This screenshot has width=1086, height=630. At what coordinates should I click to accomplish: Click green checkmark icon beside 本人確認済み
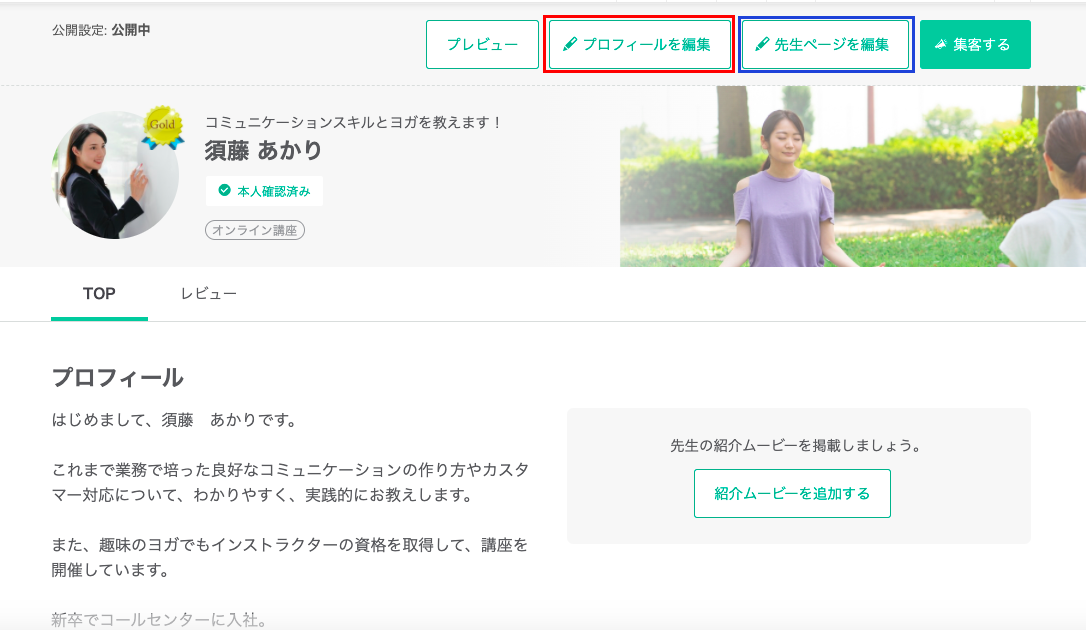pos(224,190)
